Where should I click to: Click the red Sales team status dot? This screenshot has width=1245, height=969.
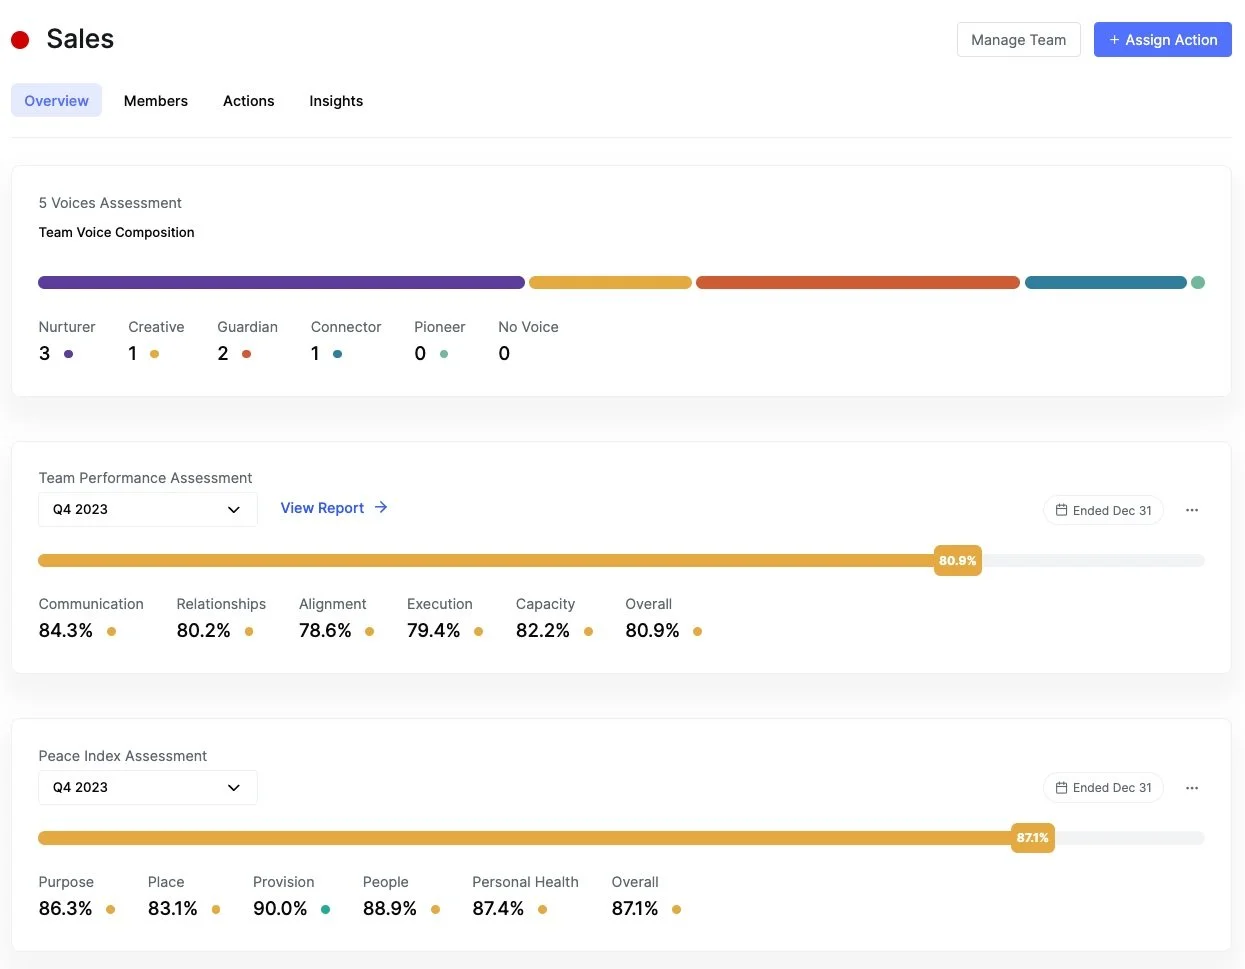20,40
